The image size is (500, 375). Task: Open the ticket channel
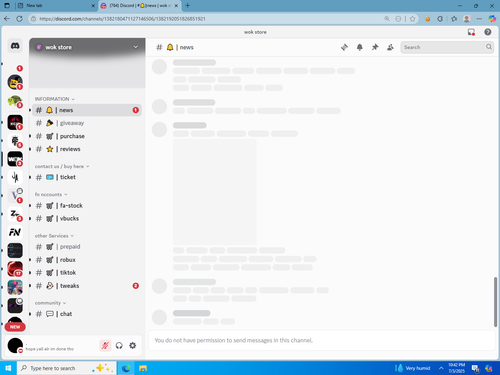pyautogui.click(x=87, y=177)
